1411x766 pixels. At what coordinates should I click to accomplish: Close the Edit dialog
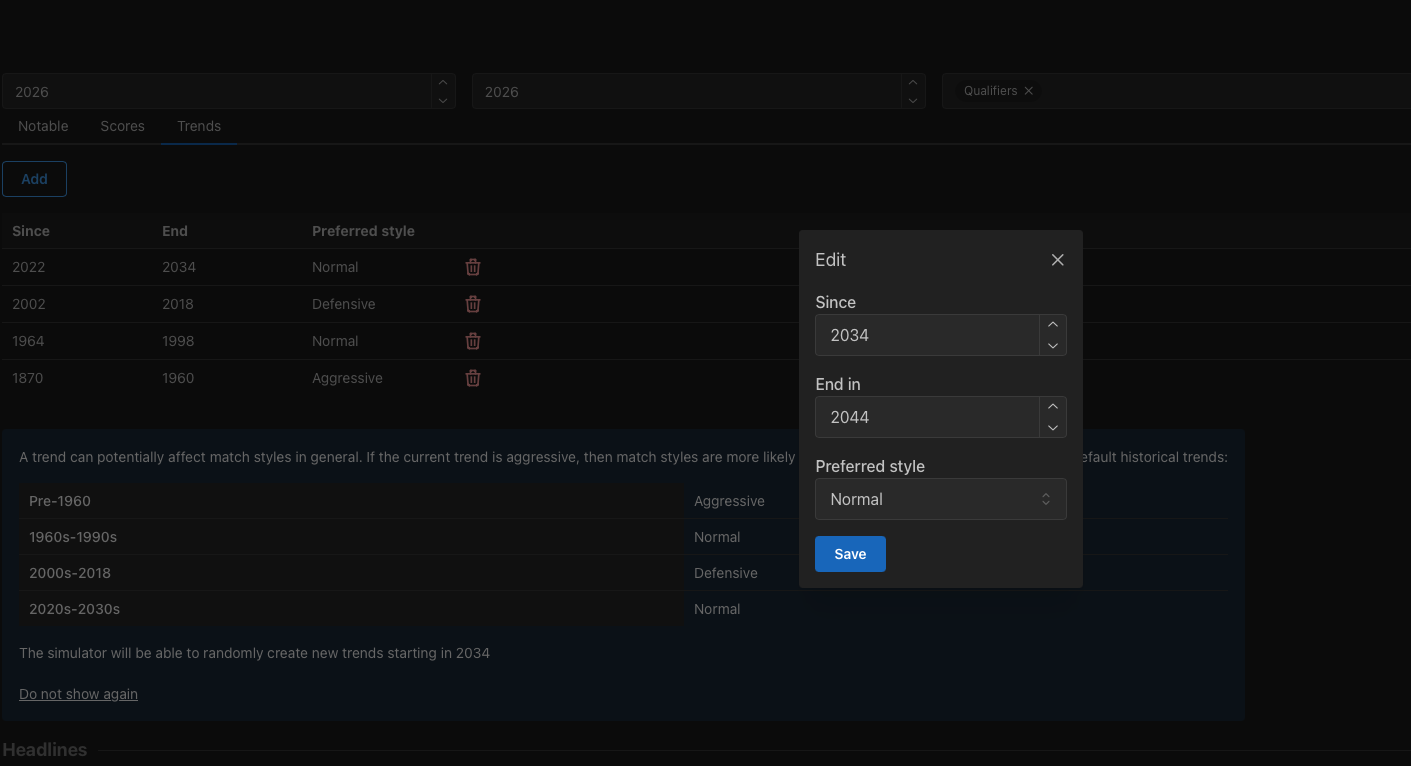[x=1057, y=260]
